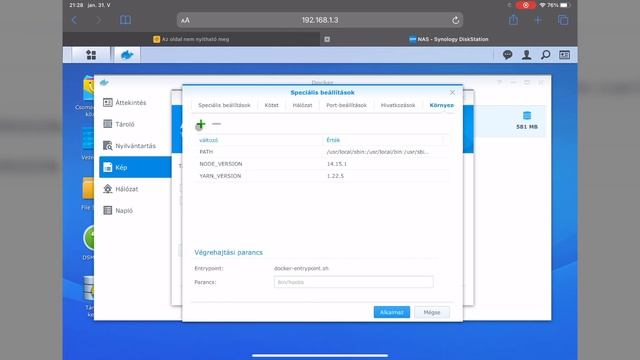
Task: Click Mégse button
Action: 432,312
